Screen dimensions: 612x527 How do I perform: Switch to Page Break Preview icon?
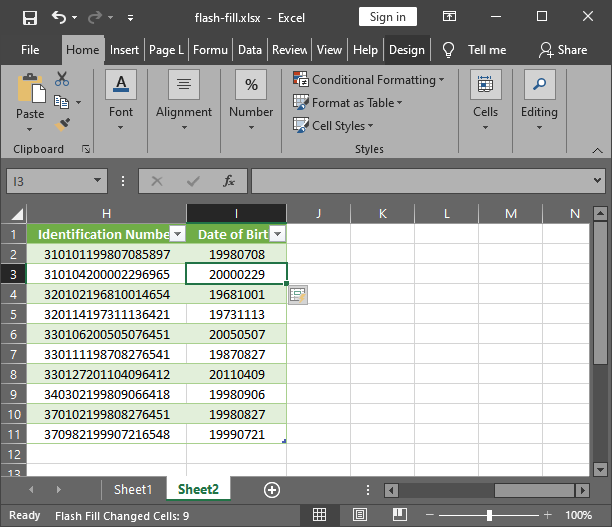pyautogui.click(x=400, y=515)
